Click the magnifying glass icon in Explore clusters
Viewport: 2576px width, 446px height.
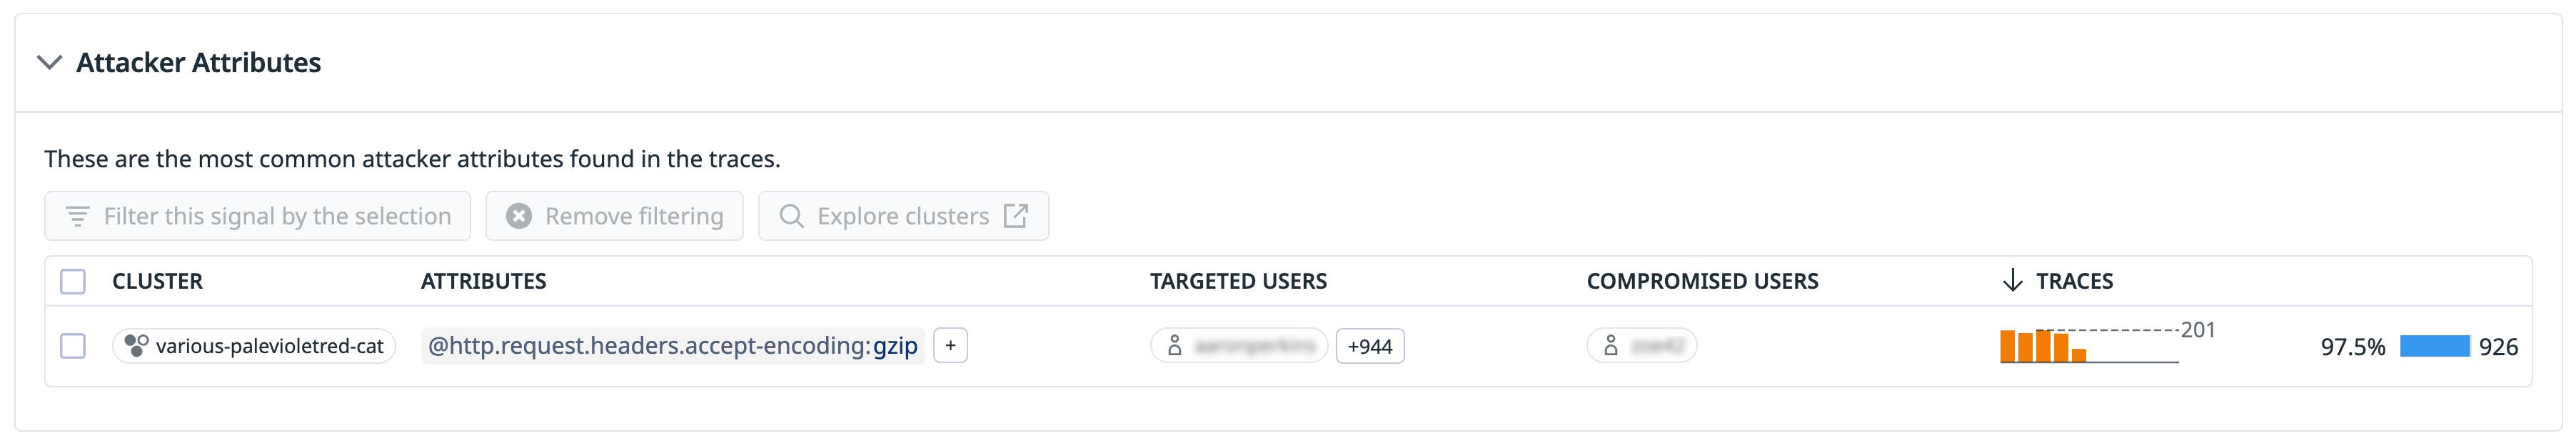coord(793,215)
